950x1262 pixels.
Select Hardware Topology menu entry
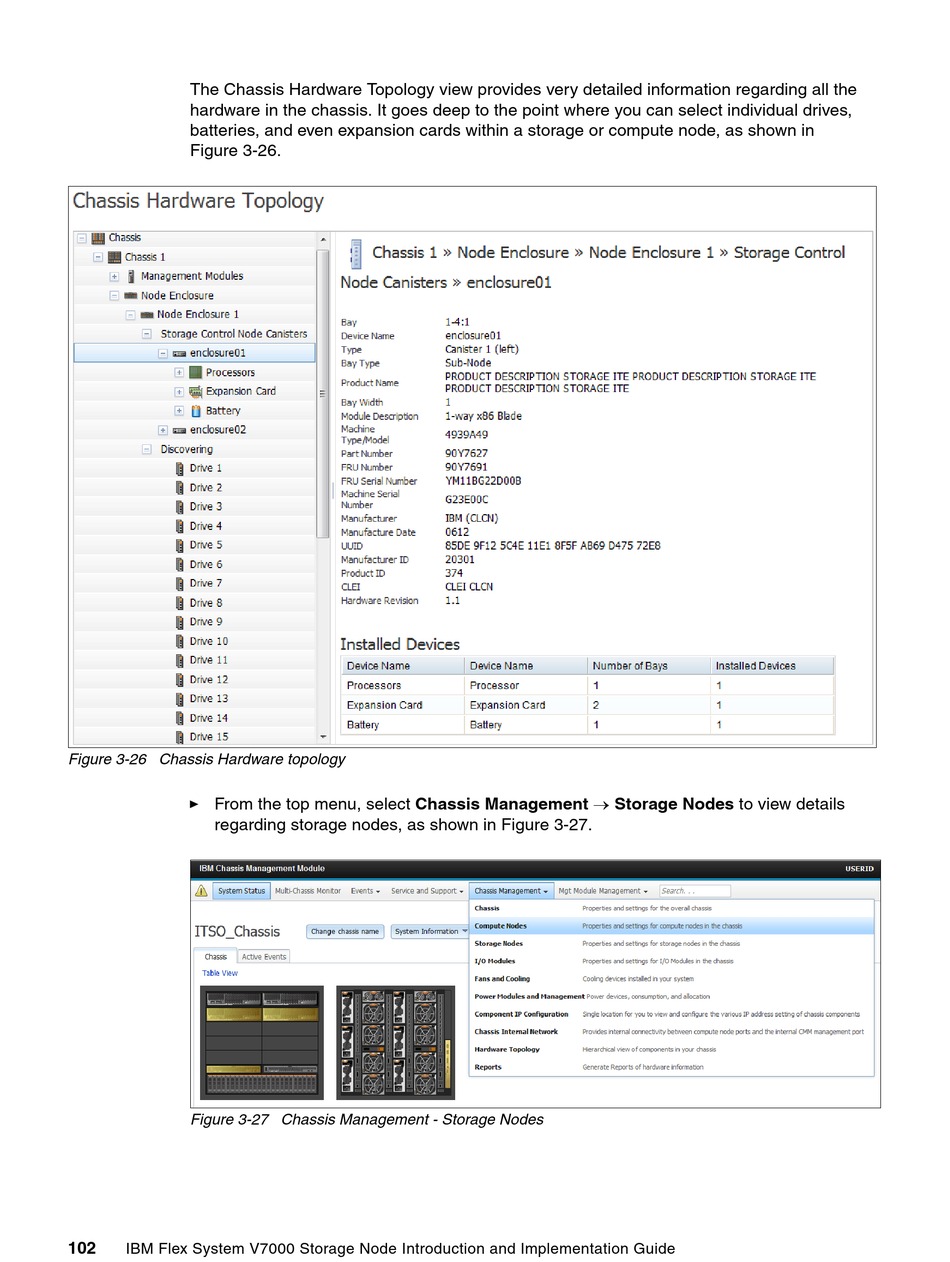coord(672,1050)
